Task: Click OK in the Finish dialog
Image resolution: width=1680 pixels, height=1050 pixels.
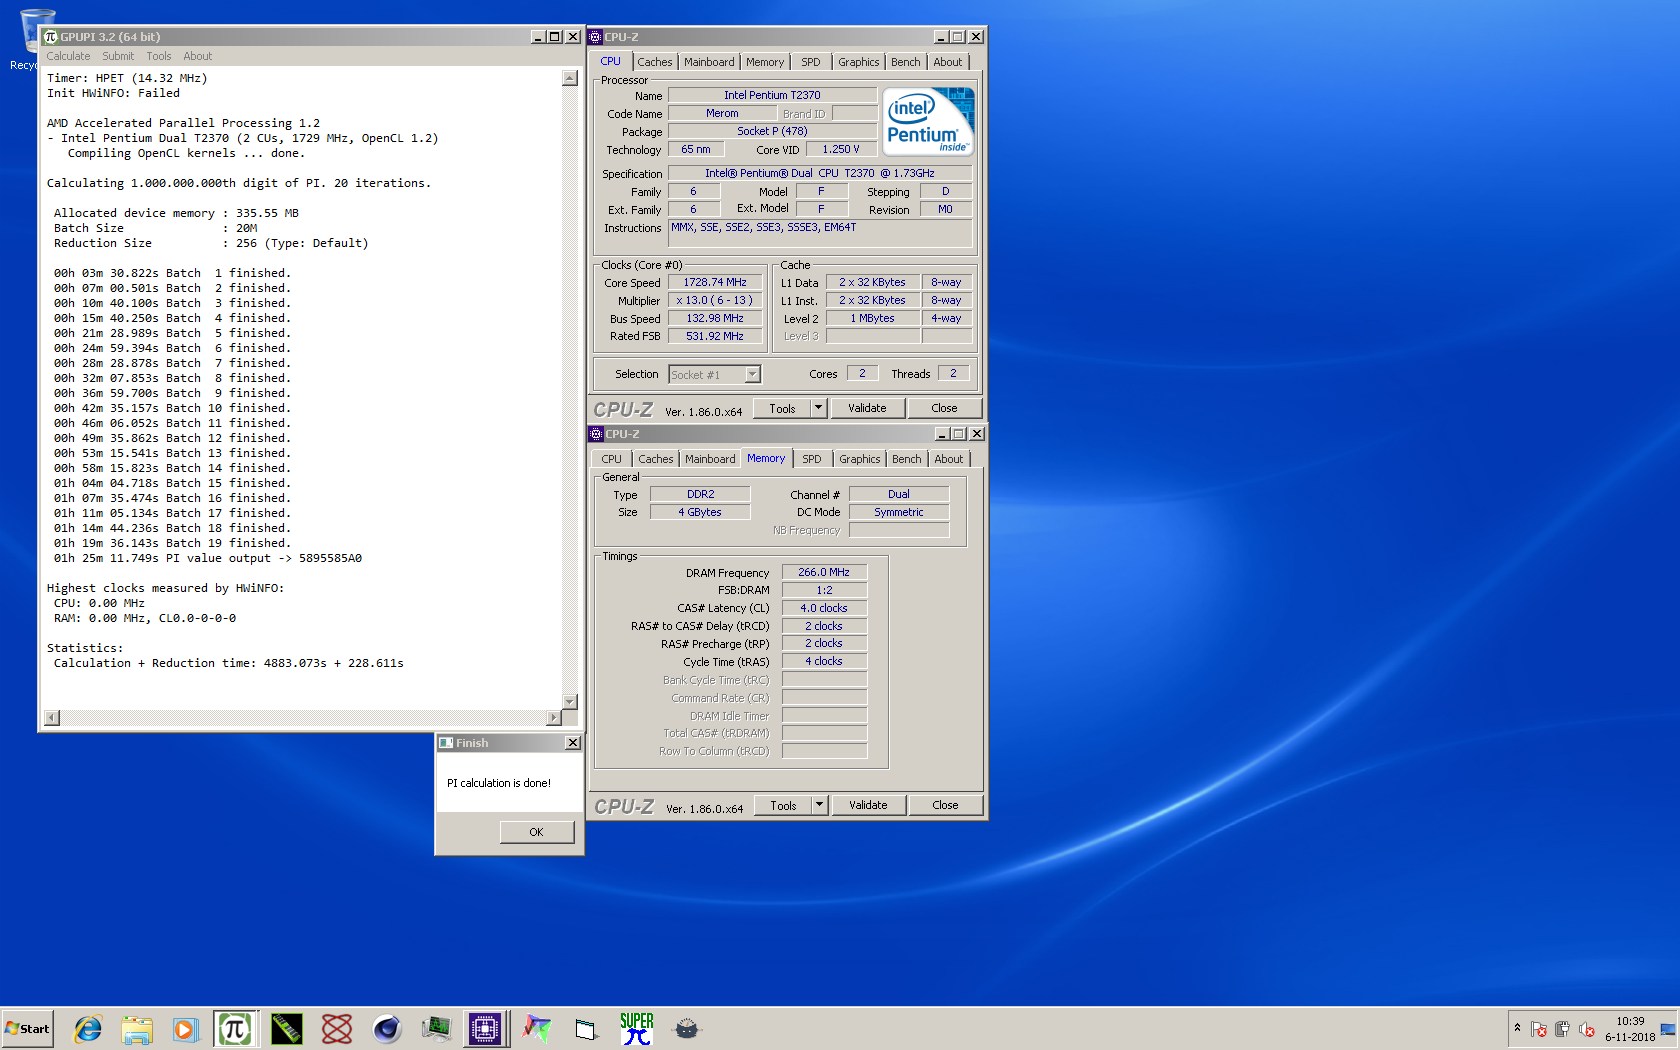Action: 536,832
